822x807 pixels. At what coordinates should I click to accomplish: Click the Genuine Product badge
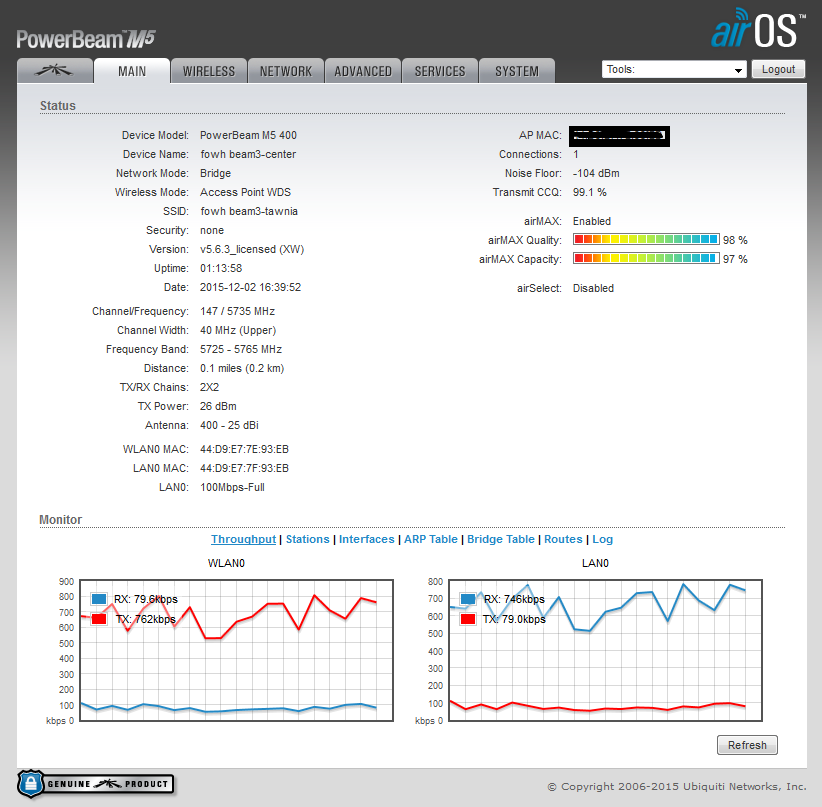[96, 783]
